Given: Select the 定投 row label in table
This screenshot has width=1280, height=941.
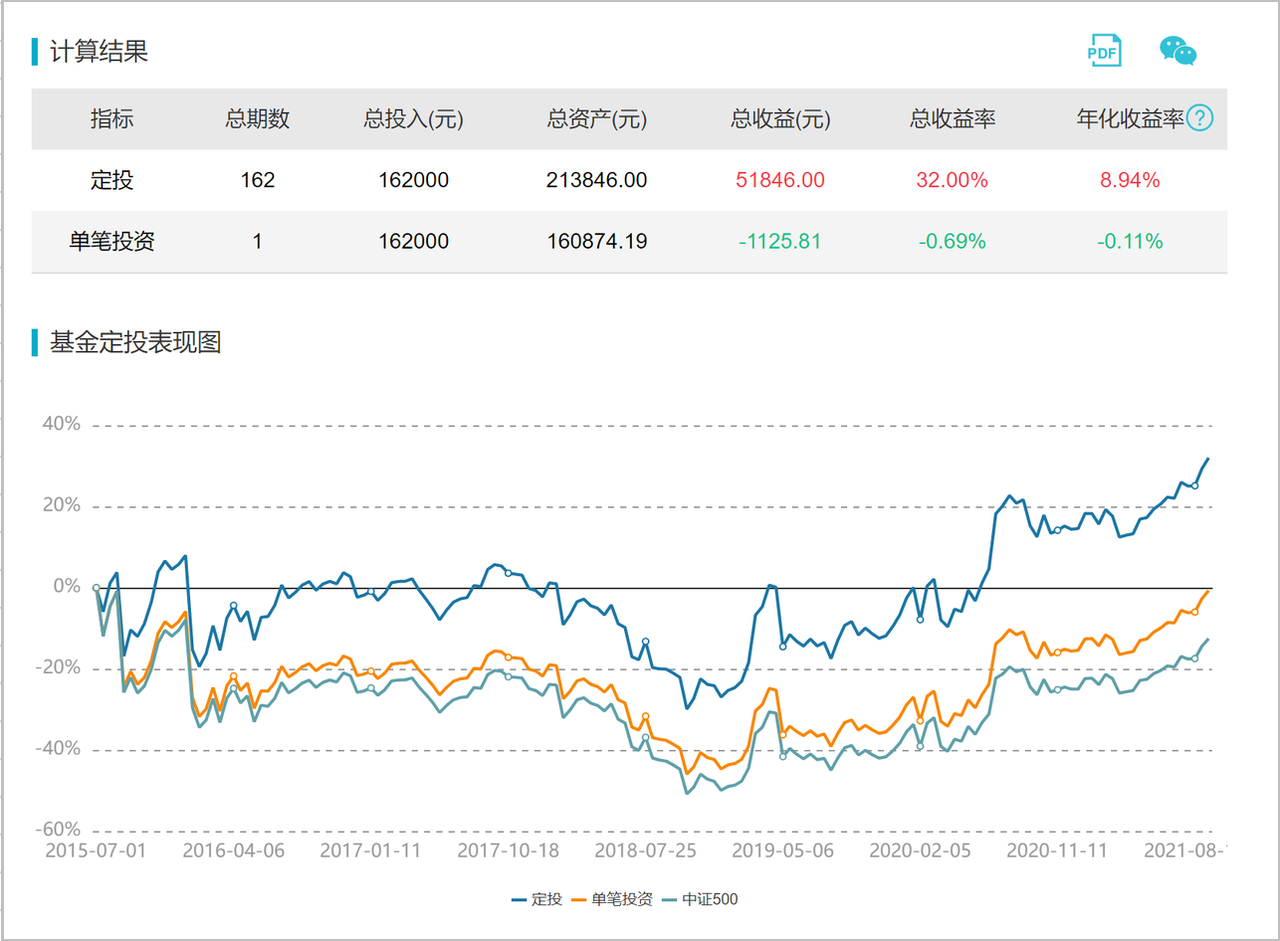Looking at the screenshot, I should click(x=112, y=180).
